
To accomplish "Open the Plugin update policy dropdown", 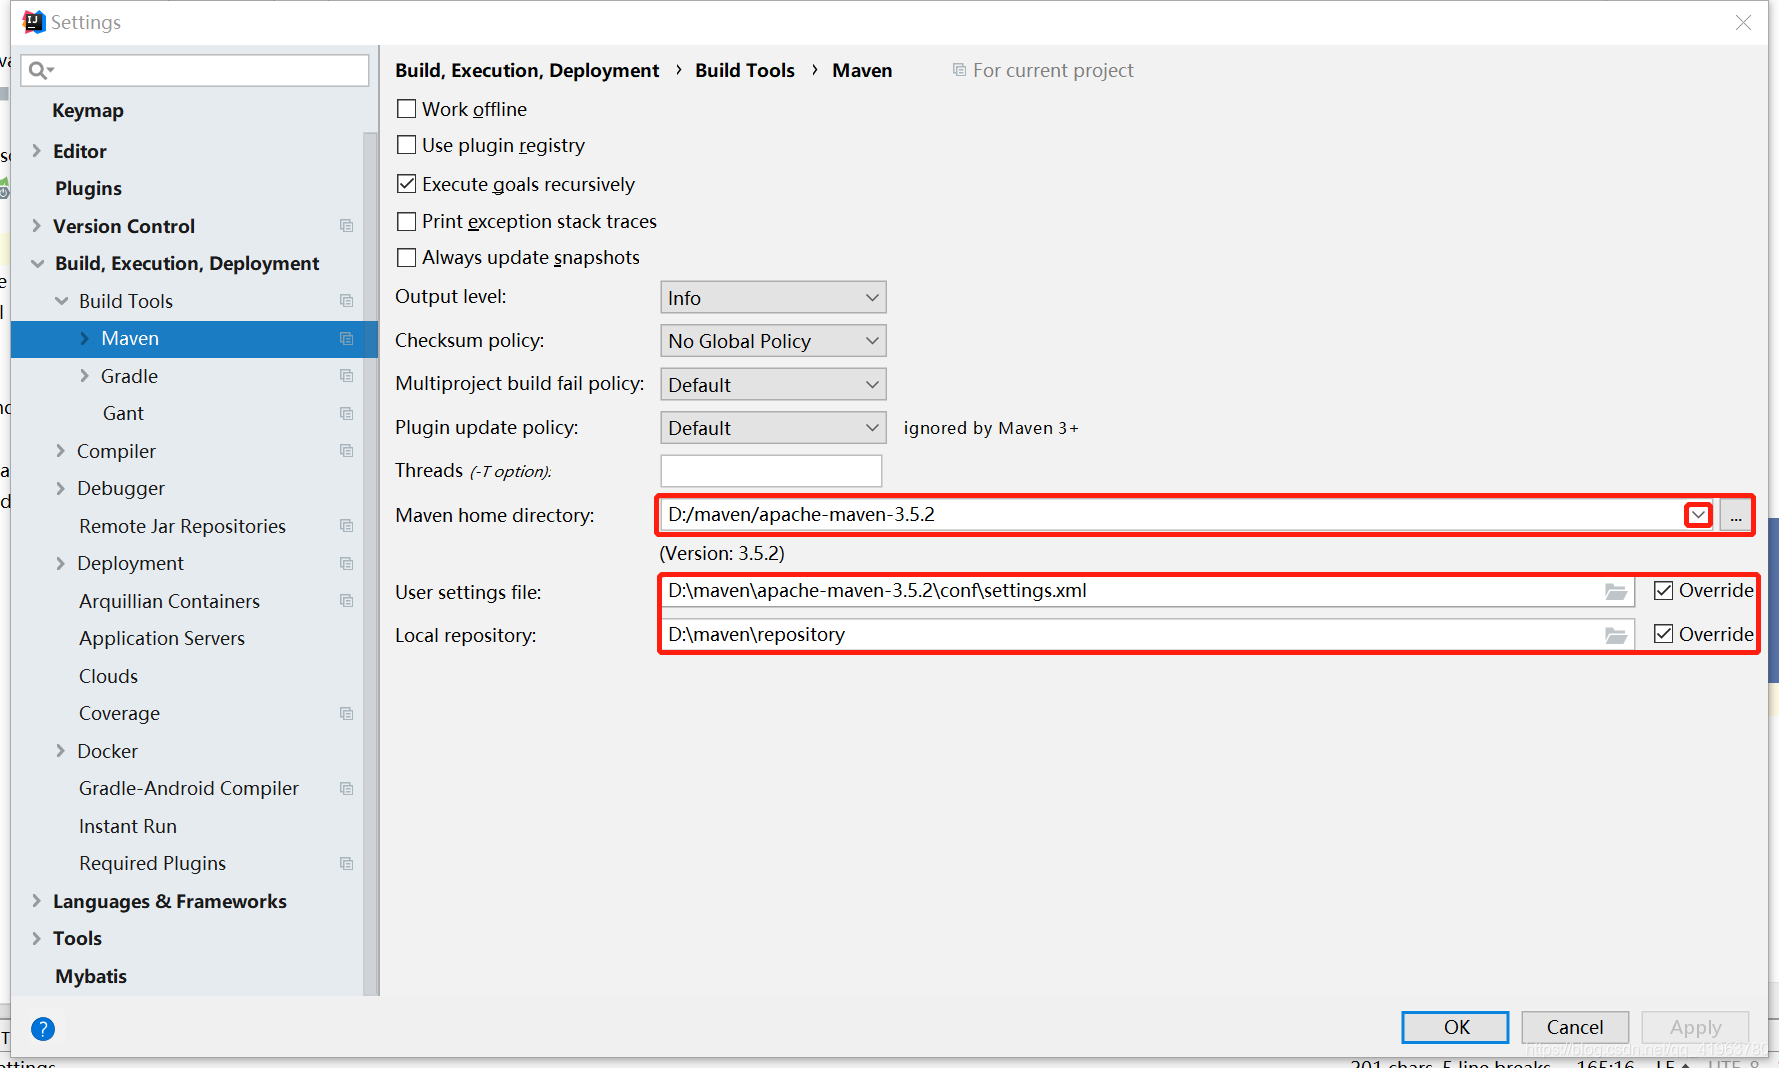I will point(773,428).
